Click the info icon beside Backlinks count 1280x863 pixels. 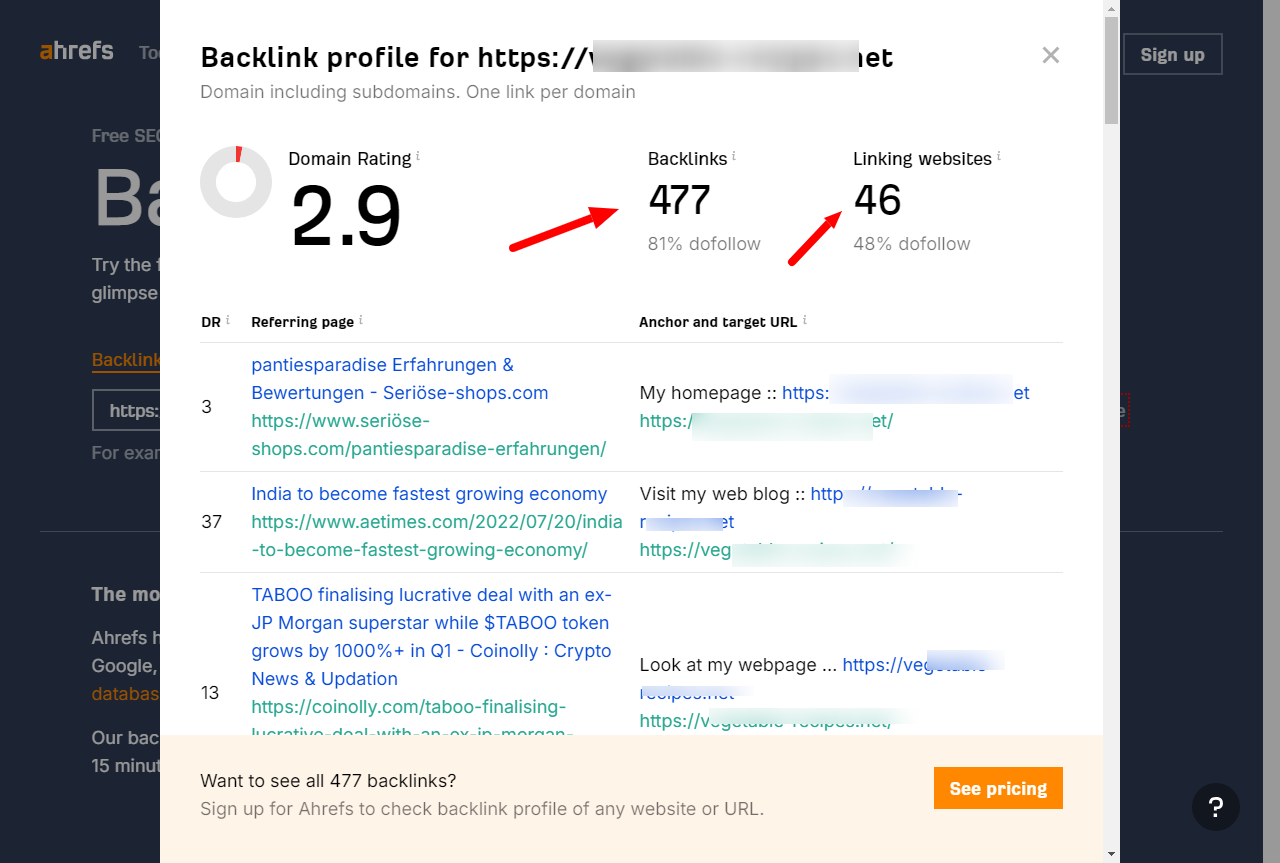pos(735,155)
